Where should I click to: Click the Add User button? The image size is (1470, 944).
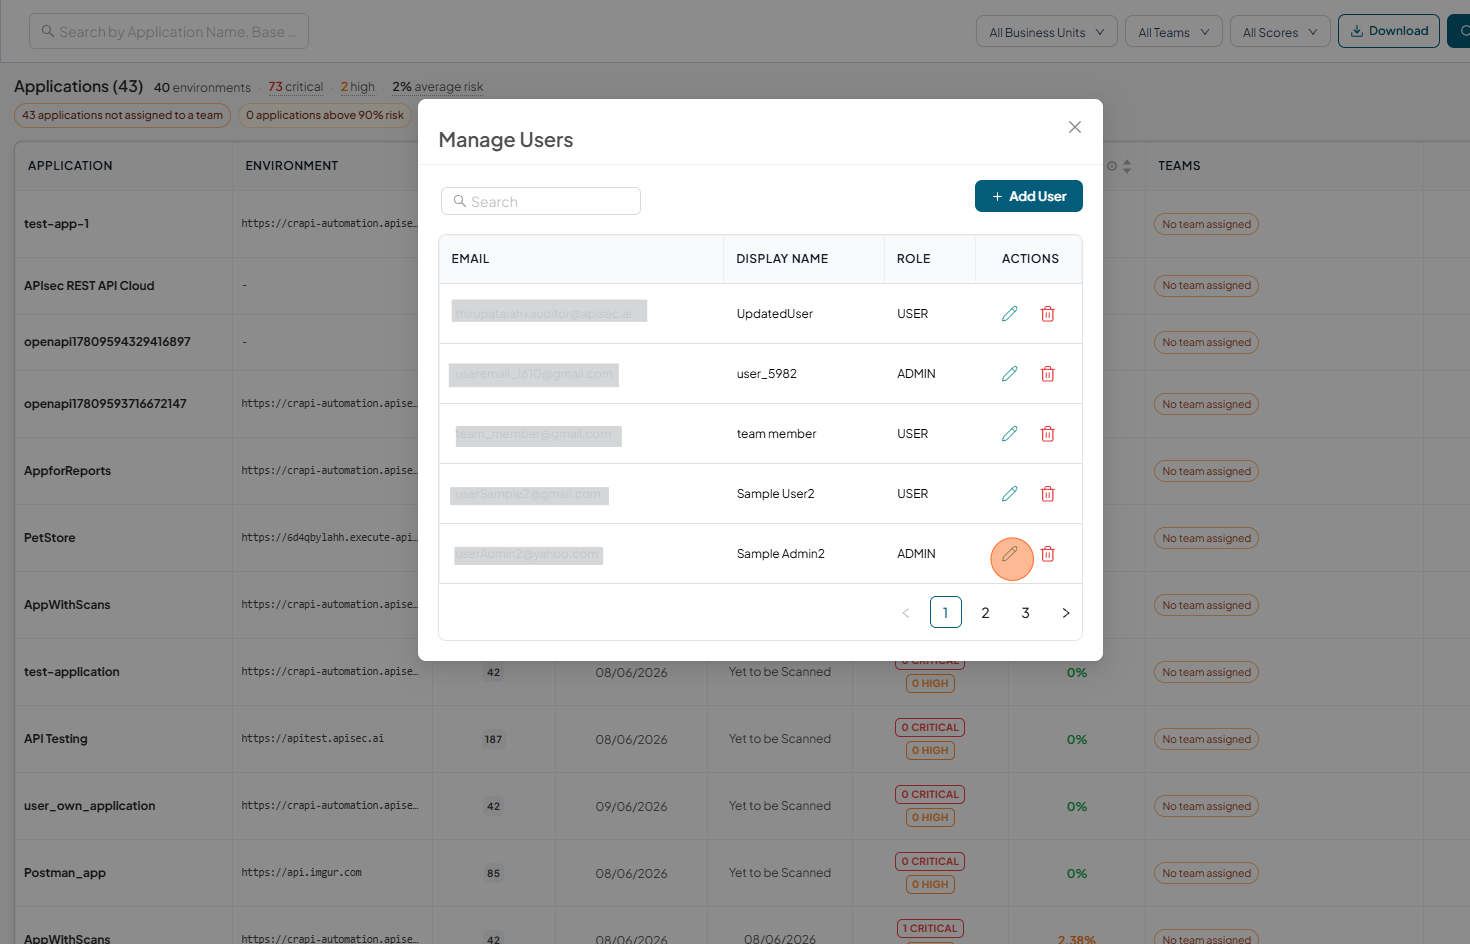click(x=1029, y=196)
